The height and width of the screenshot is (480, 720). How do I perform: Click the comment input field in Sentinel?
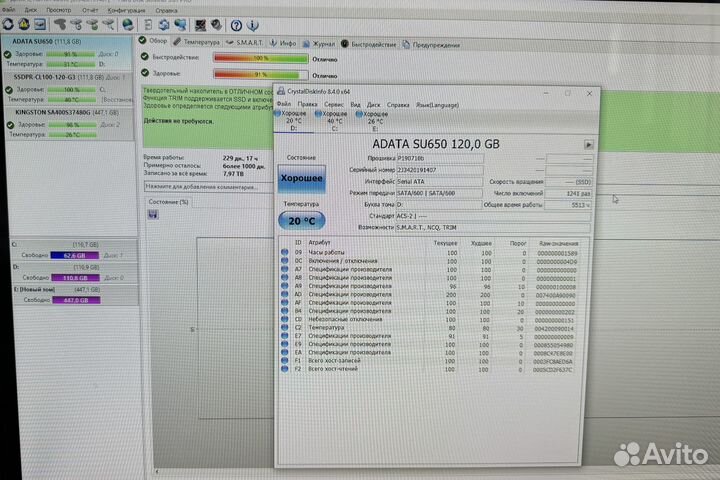(209, 187)
